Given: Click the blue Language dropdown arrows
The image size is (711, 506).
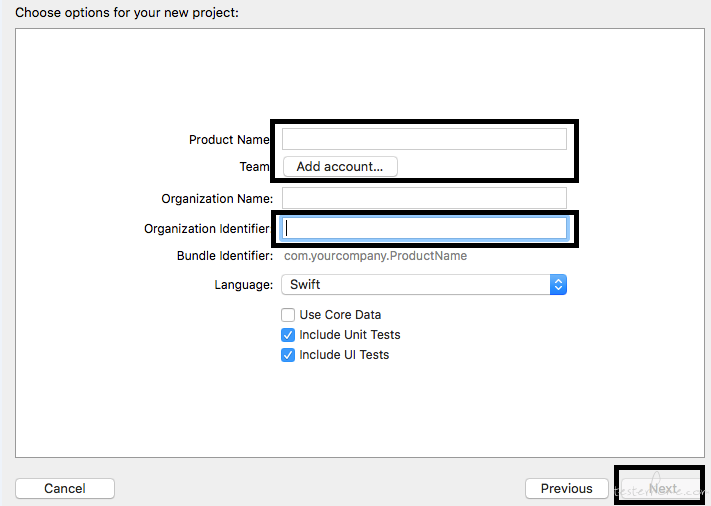Looking at the screenshot, I should click(x=559, y=284).
